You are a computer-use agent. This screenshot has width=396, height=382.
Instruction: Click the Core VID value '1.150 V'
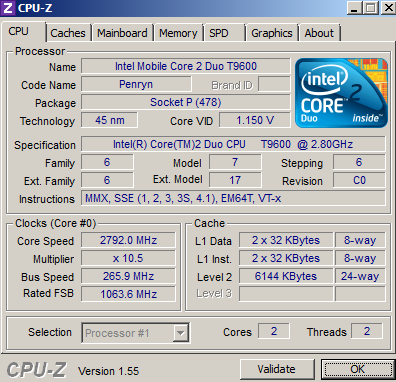click(x=255, y=120)
